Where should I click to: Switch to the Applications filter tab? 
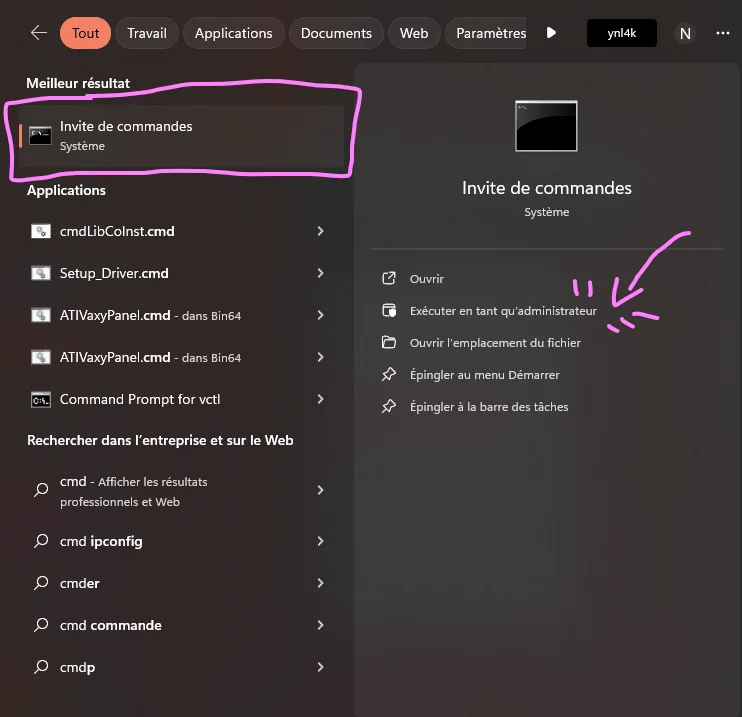234,33
